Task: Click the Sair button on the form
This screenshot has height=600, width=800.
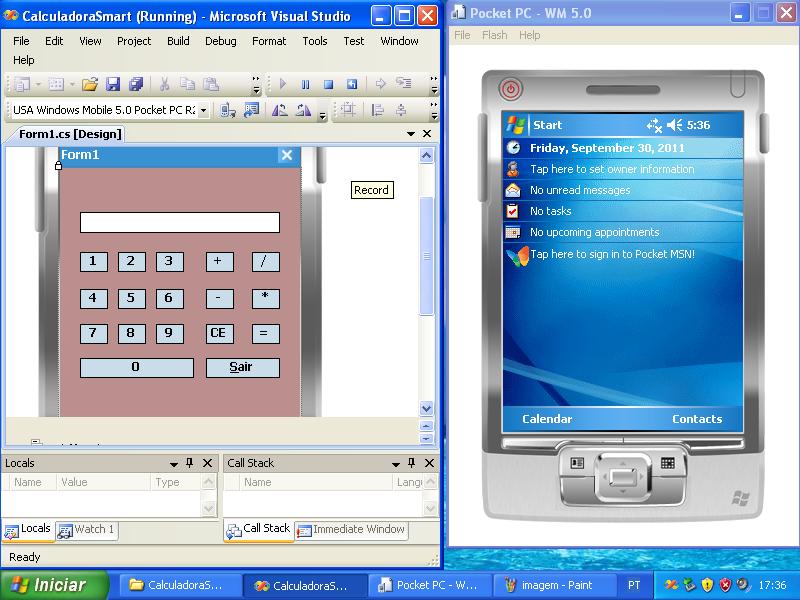Action: pos(242,367)
